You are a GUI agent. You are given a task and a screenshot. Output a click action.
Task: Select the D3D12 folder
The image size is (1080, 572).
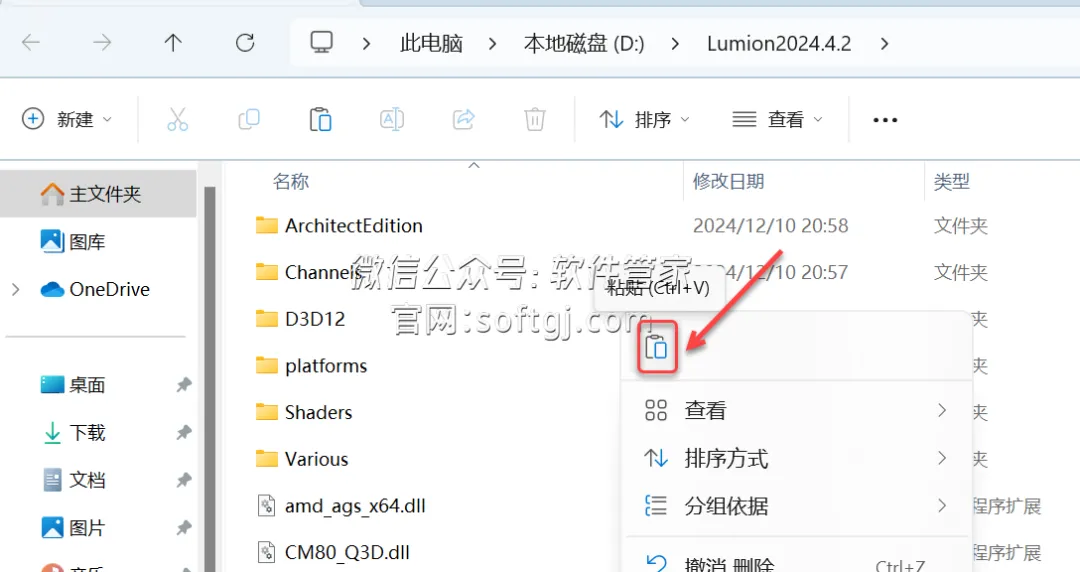300,319
